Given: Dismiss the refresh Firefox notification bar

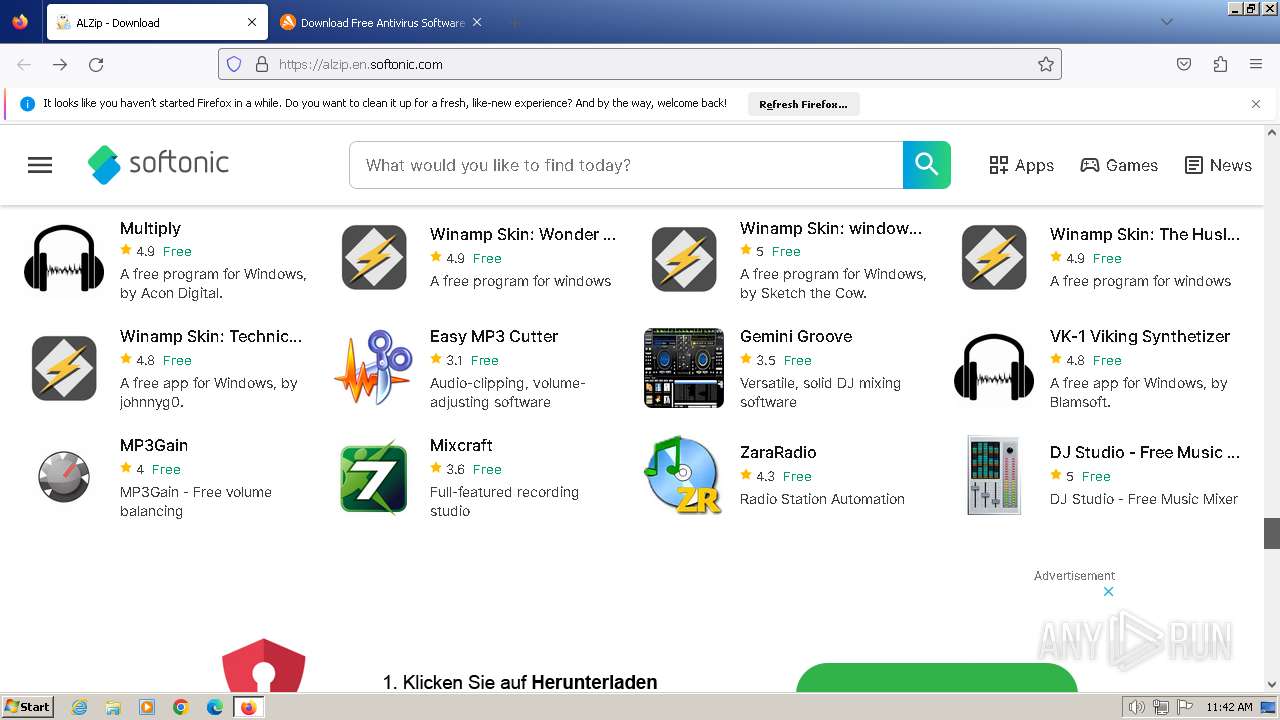Looking at the screenshot, I should pos(1256,104).
